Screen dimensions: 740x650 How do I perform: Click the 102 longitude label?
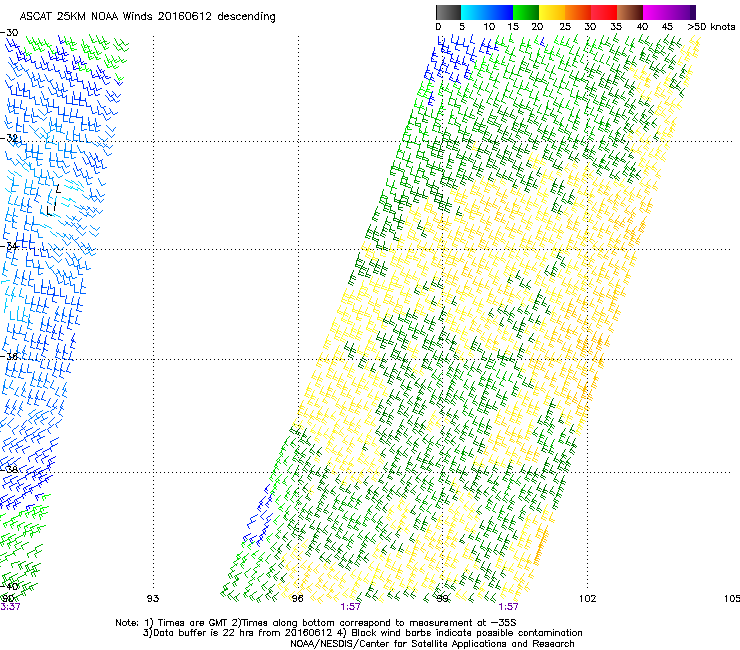[x=588, y=599]
